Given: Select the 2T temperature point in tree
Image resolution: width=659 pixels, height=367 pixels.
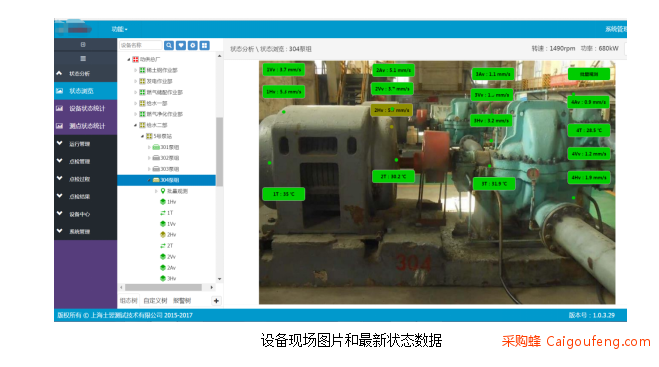Looking at the screenshot, I should click(167, 246).
